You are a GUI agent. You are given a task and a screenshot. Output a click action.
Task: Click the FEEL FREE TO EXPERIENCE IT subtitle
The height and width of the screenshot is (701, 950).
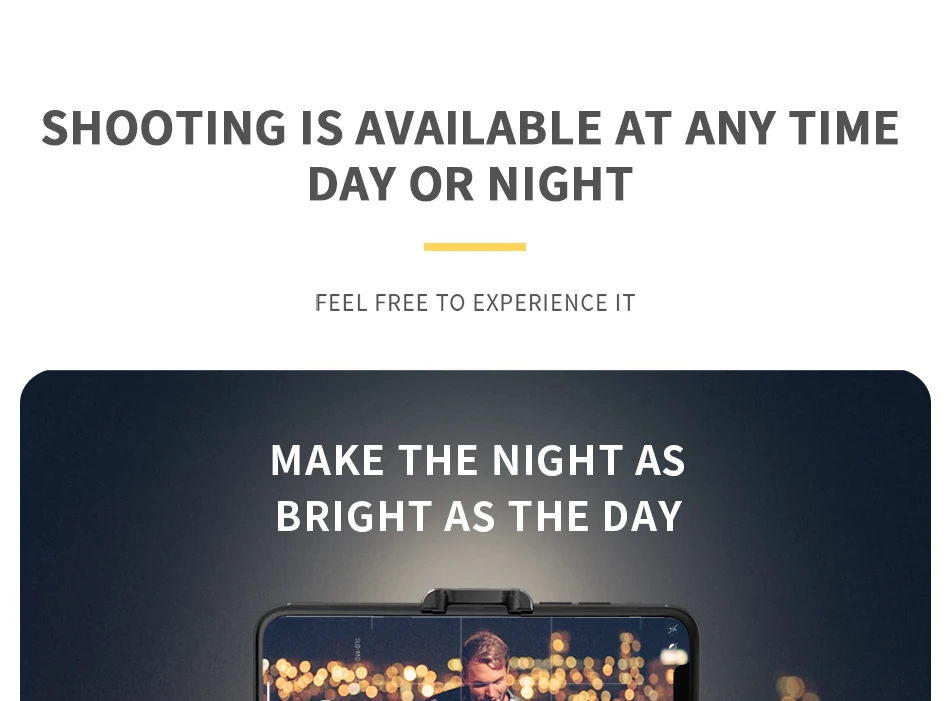(475, 302)
